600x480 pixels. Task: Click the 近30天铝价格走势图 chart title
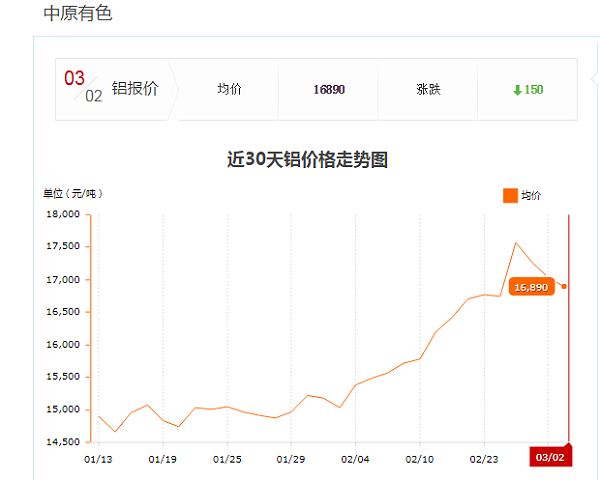pyautogui.click(x=307, y=159)
